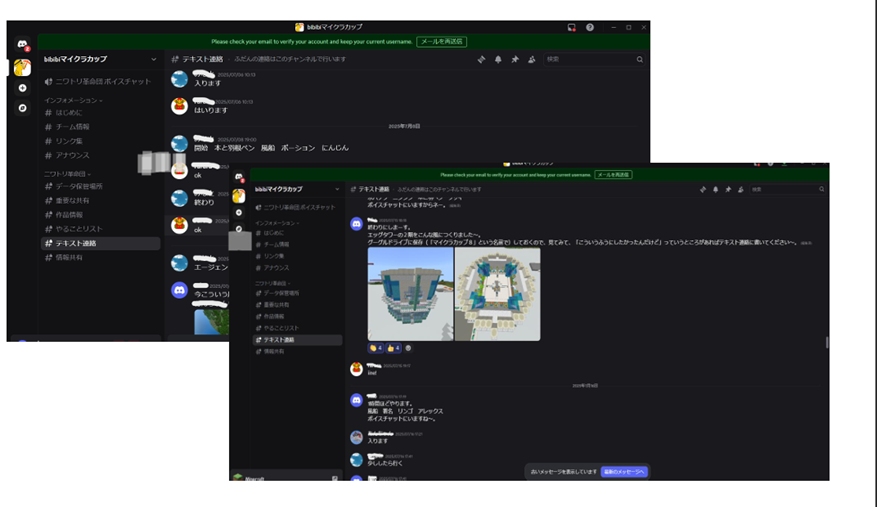Screen dimensions: 877x507
Task: Show pinned messages in back window
Action: pos(515,59)
